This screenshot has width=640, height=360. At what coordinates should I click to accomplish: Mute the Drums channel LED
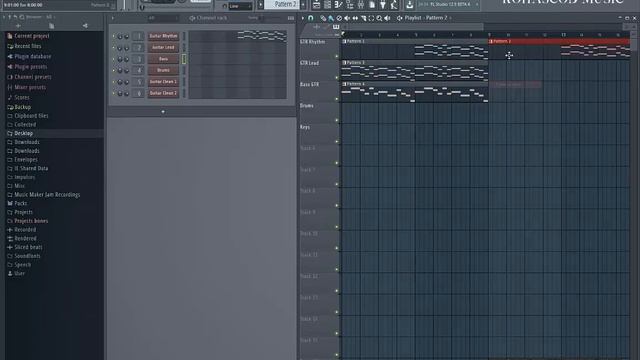(113, 70)
